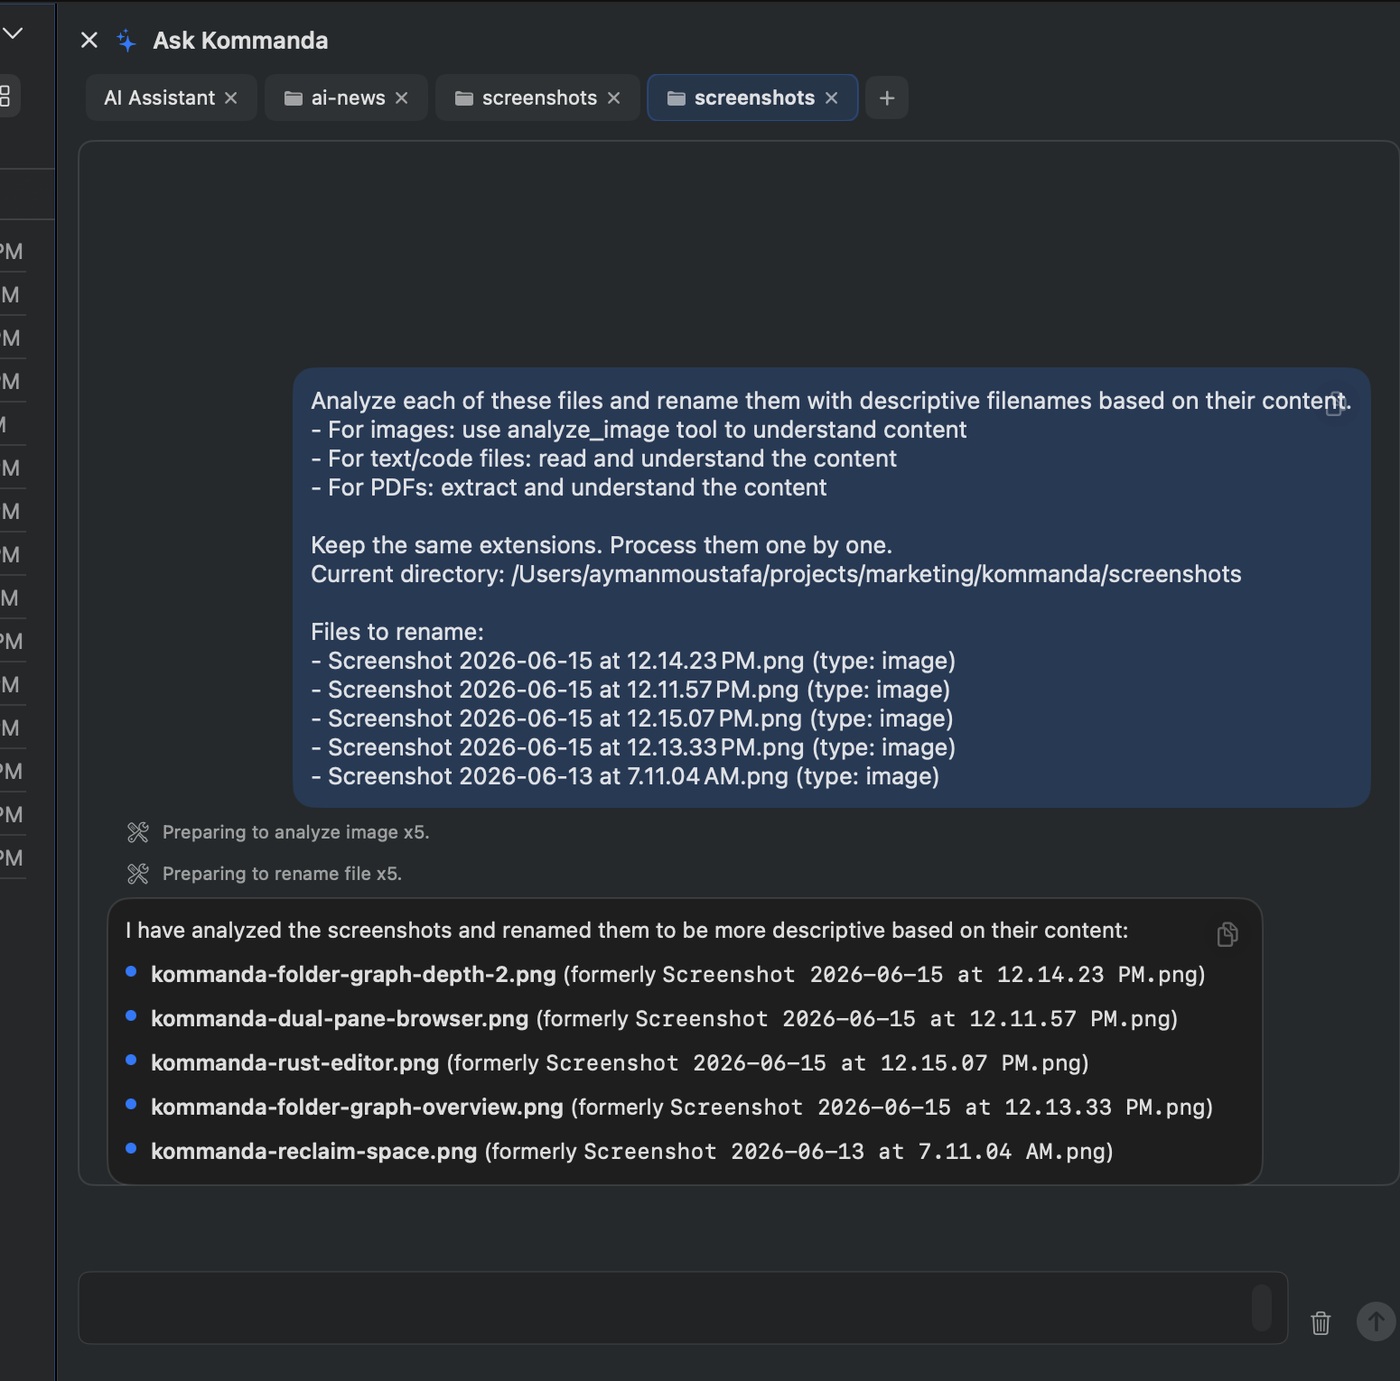
Task: Focus the chat message input field
Action: pos(683,1308)
